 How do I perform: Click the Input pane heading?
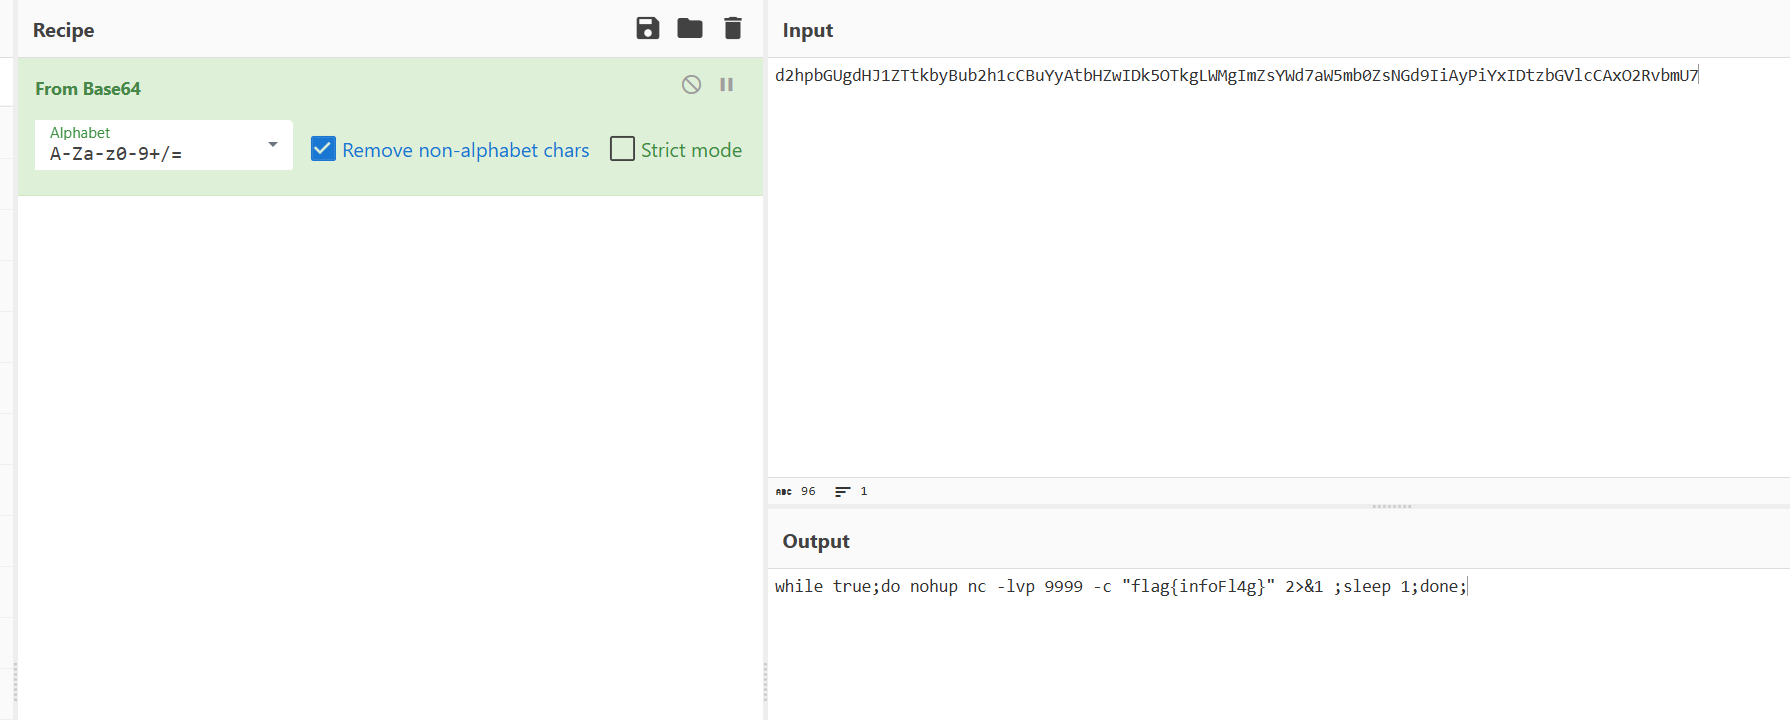[808, 30]
